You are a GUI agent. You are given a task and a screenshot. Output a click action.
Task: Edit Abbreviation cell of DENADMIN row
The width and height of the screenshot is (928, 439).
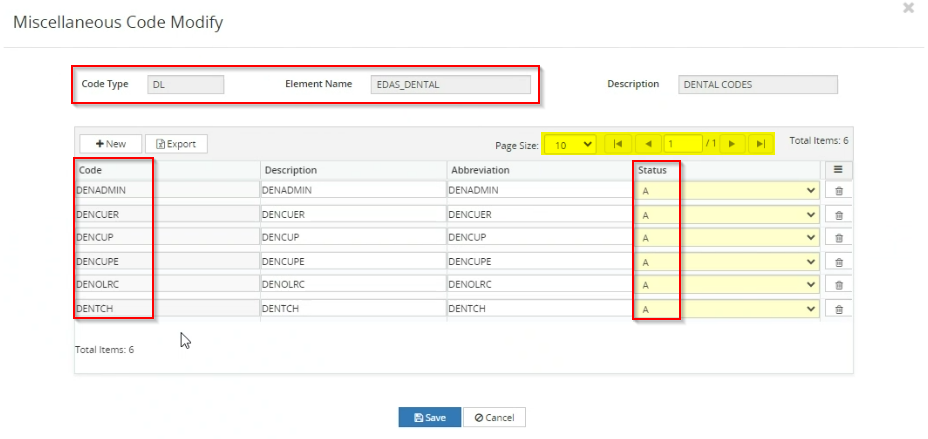point(540,191)
